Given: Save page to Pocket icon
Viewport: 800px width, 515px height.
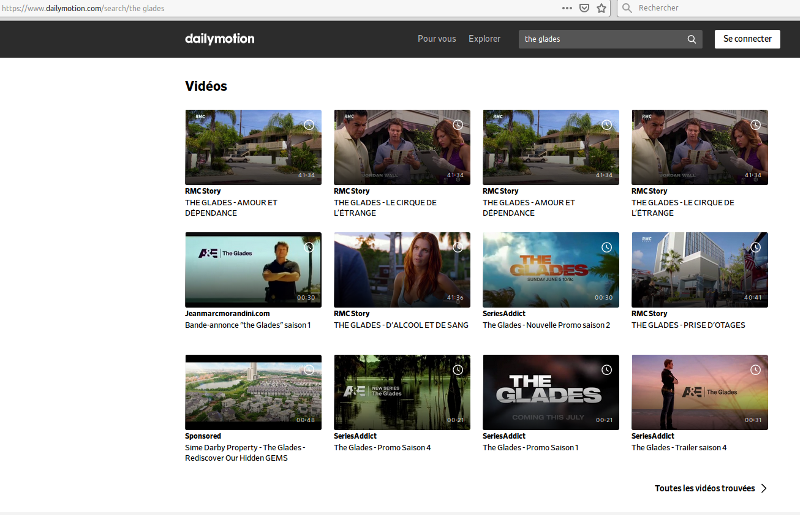Looking at the screenshot, I should 584,7.
